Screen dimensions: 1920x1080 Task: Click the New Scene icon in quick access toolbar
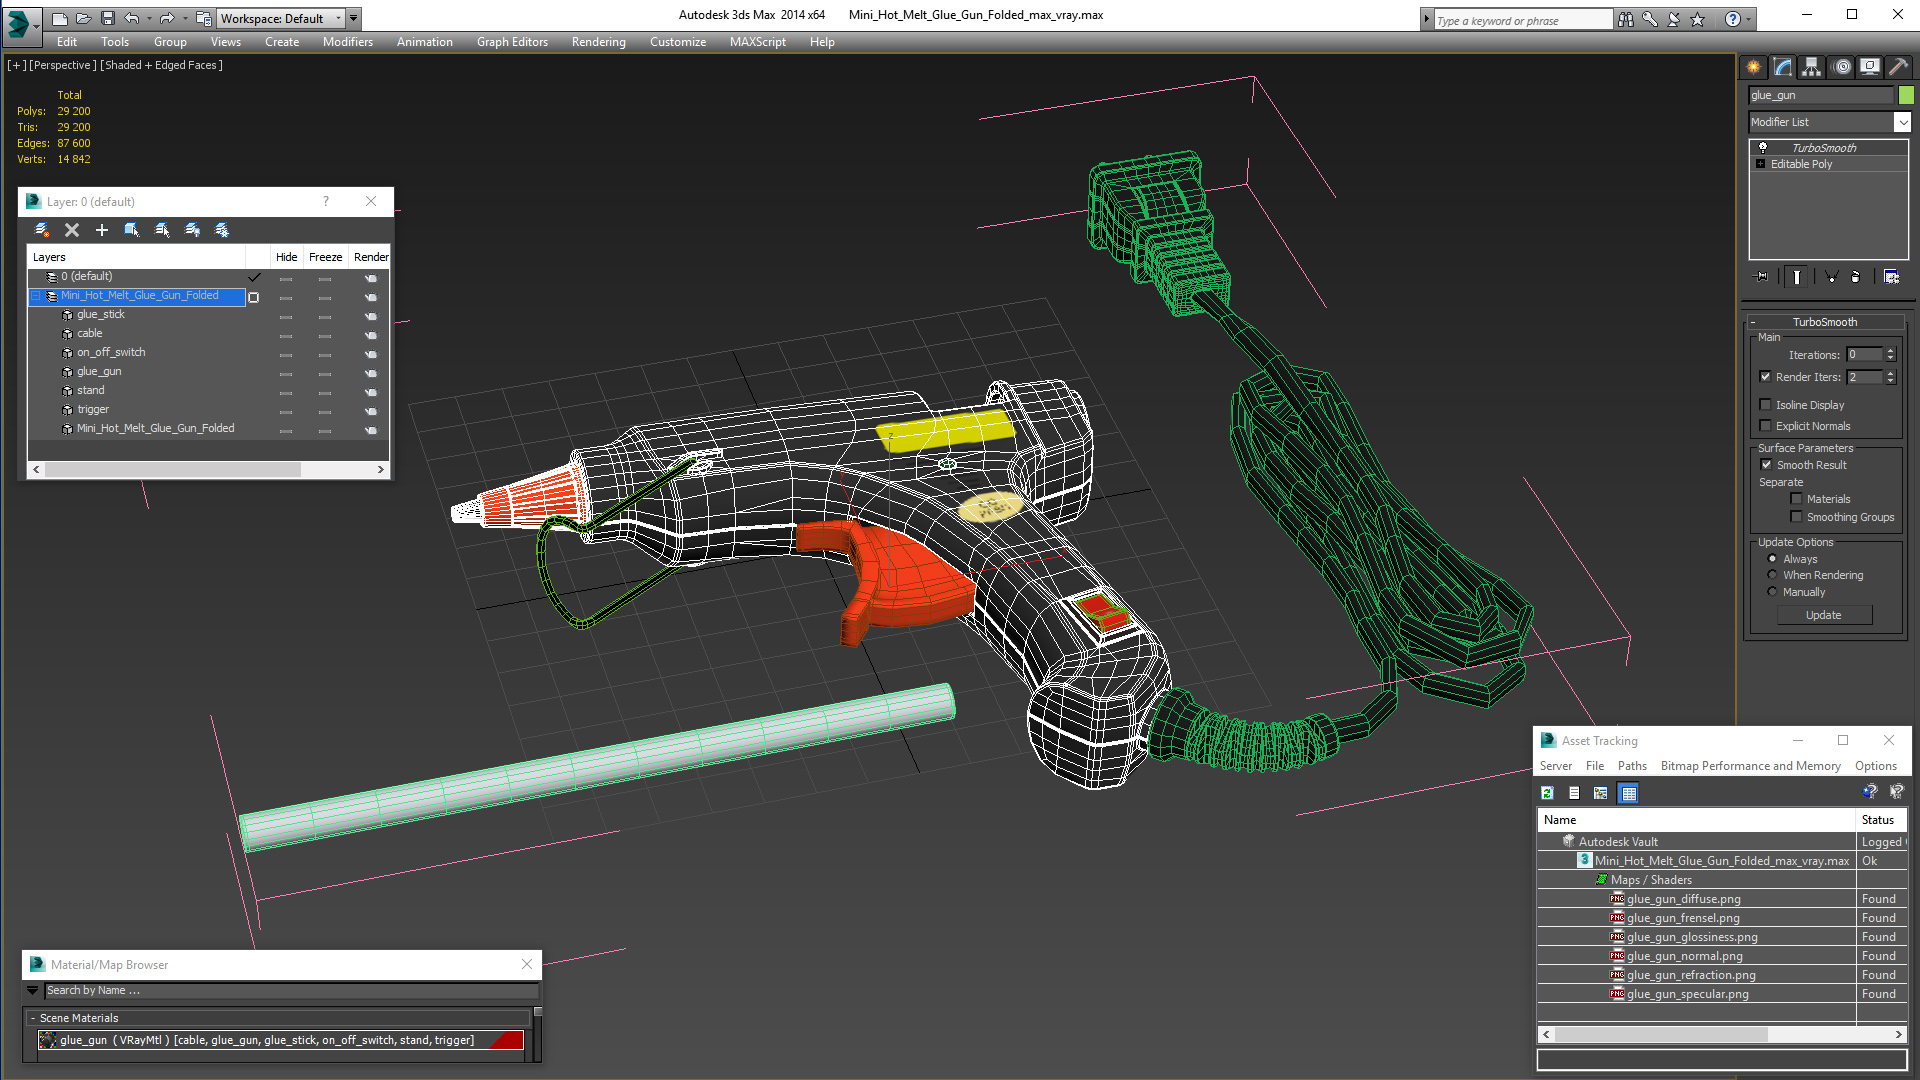60,18
